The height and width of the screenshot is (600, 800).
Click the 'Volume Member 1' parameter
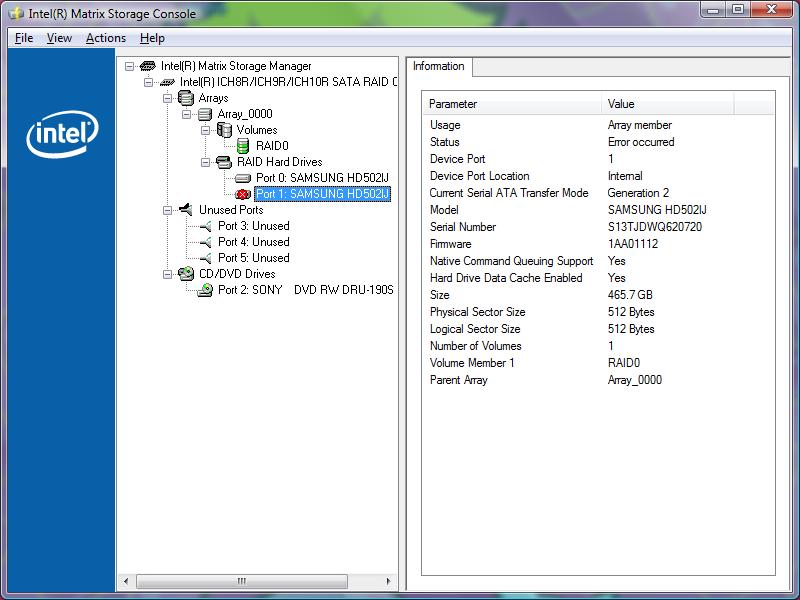(472, 363)
